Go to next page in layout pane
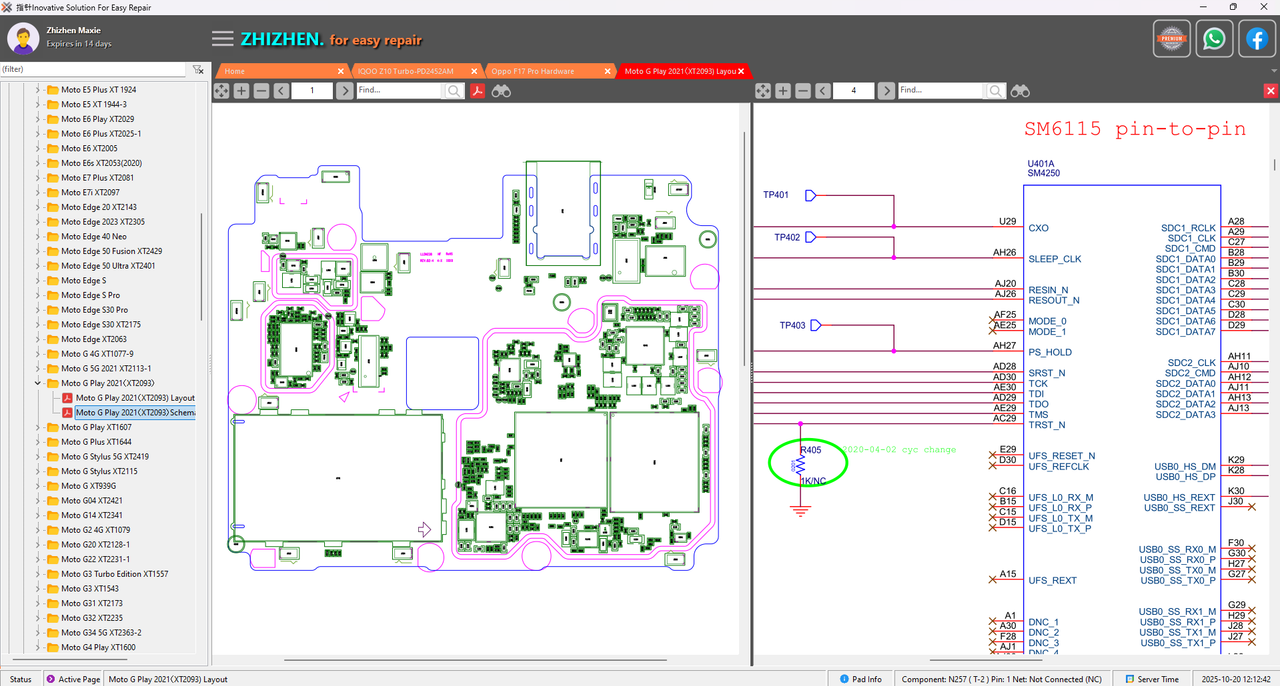 pyautogui.click(x=344, y=91)
